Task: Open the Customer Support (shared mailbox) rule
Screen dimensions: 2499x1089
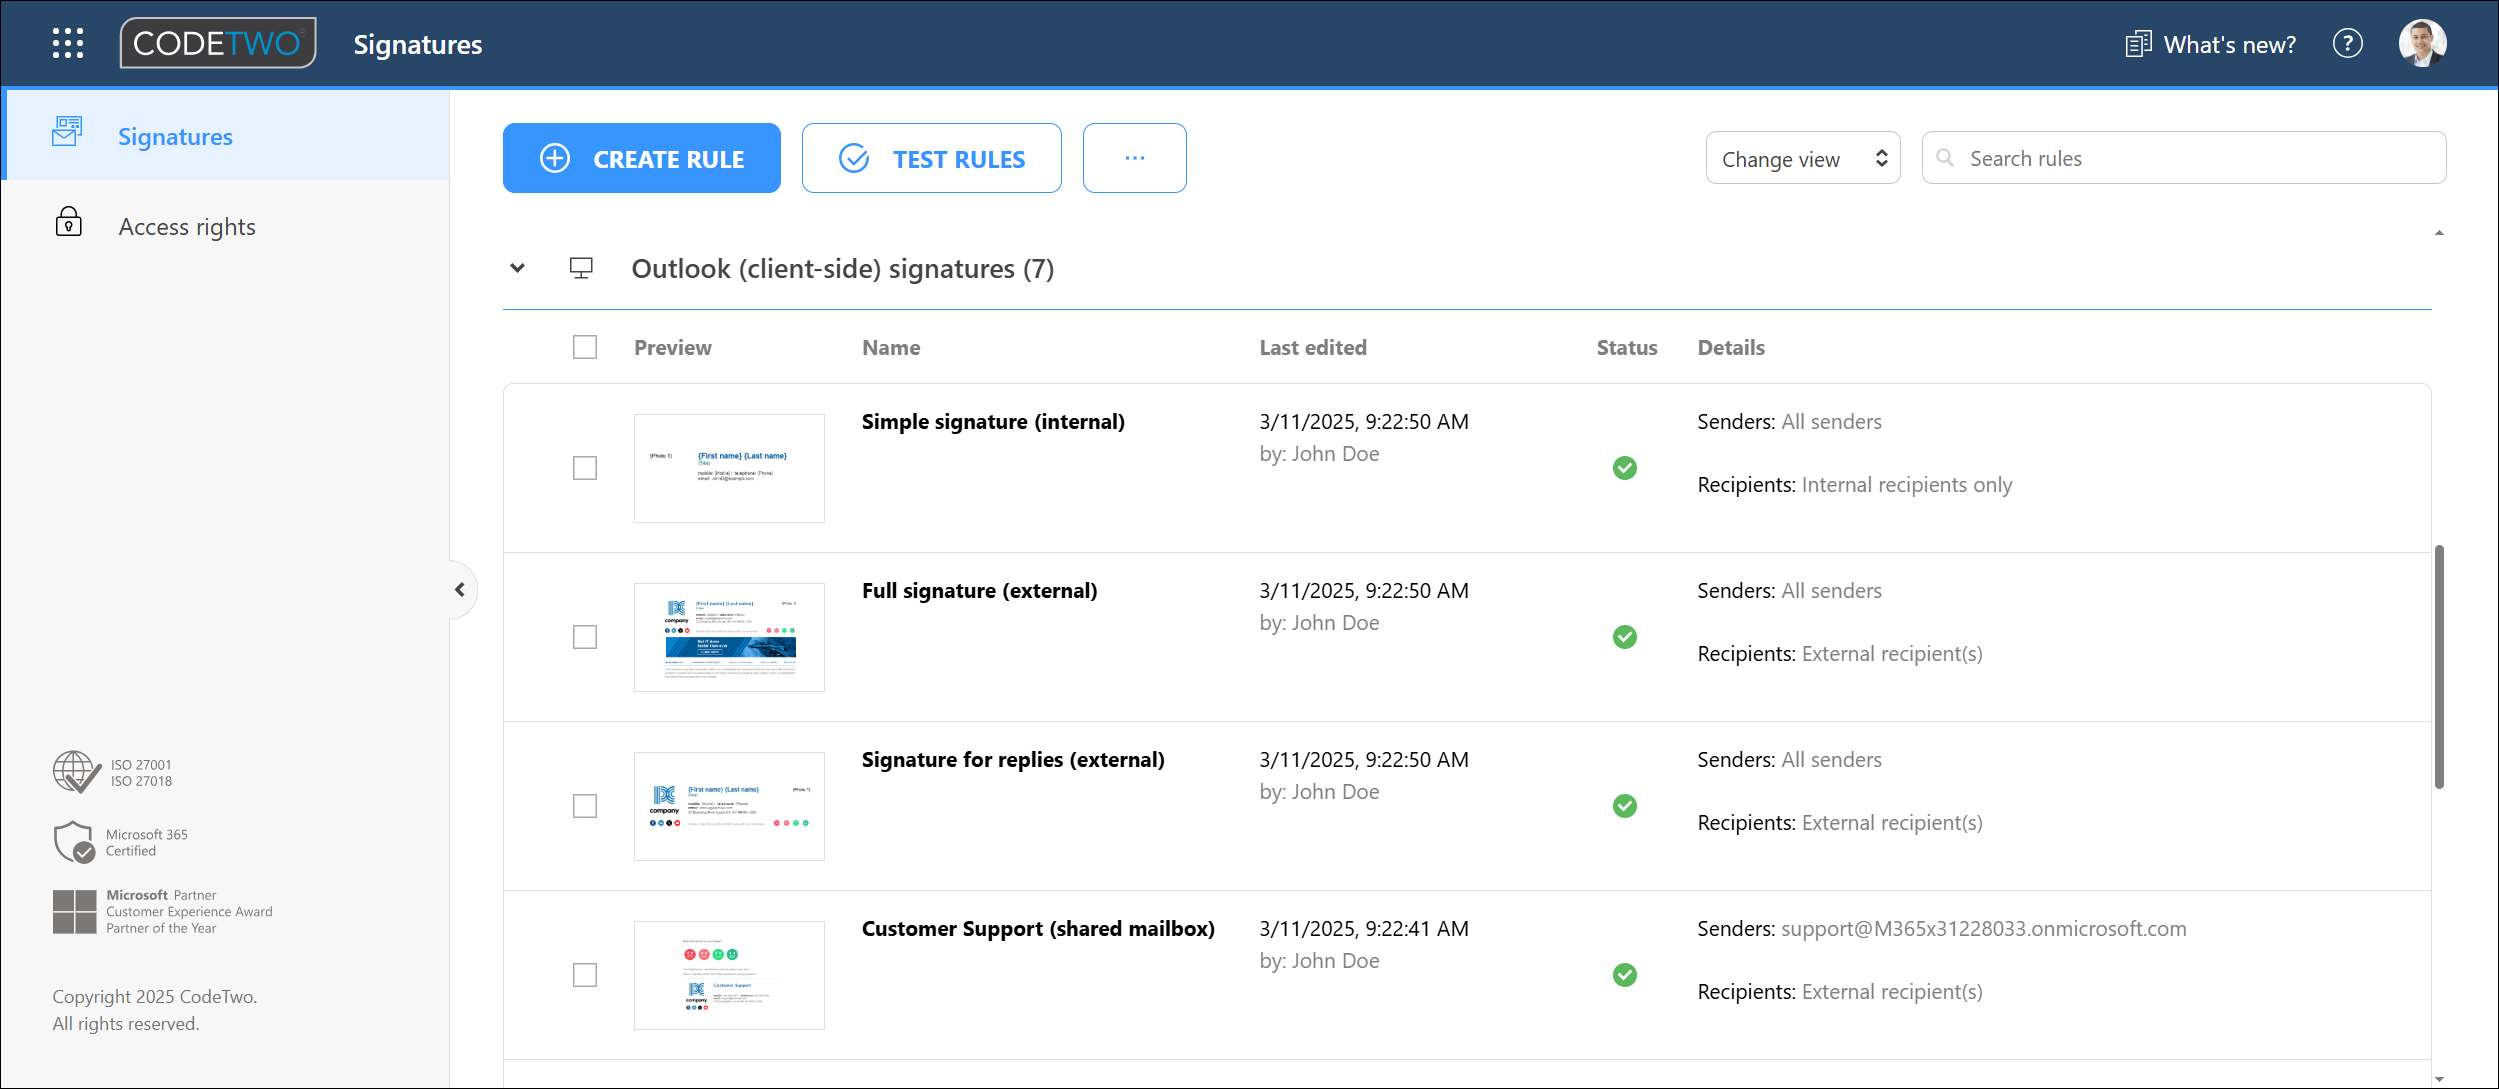Action: coord(1038,929)
